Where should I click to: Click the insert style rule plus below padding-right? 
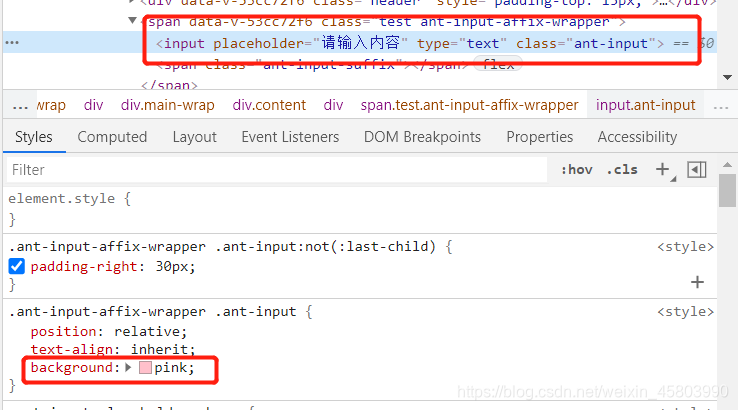[x=697, y=282]
